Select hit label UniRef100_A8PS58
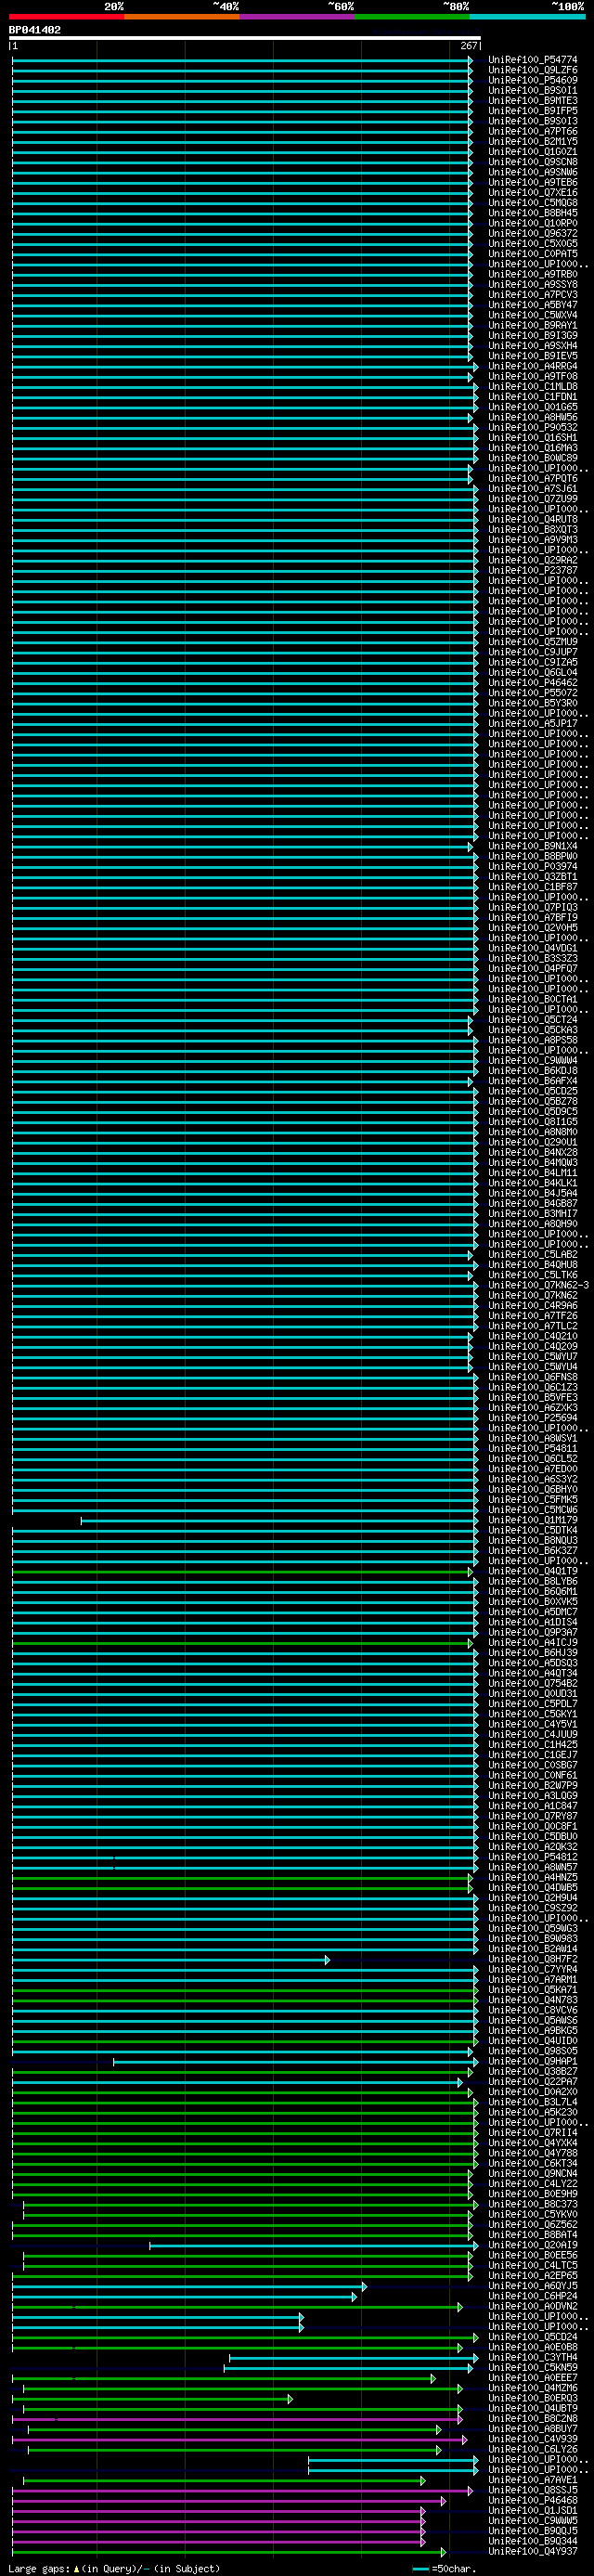This screenshot has width=594, height=2576. coord(533,1040)
